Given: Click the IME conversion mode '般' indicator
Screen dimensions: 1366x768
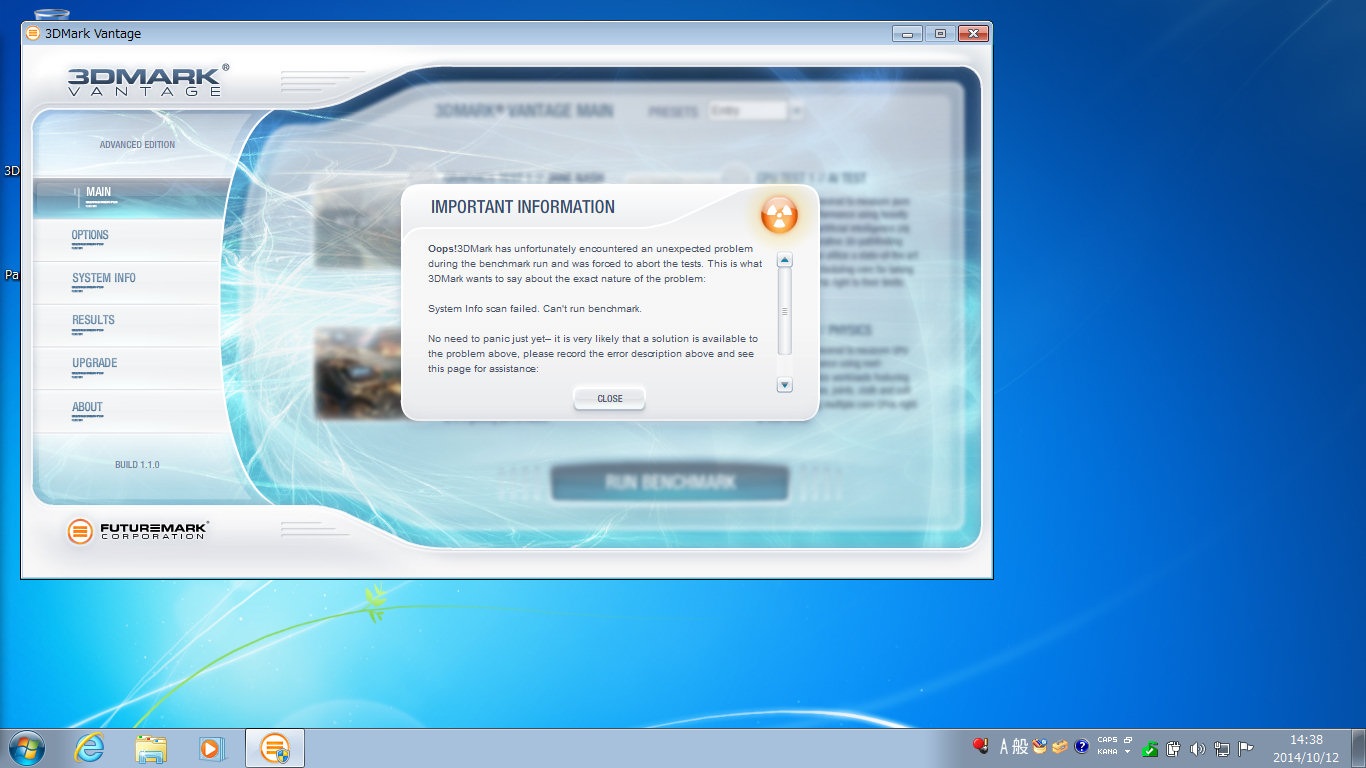Looking at the screenshot, I should [1020, 747].
